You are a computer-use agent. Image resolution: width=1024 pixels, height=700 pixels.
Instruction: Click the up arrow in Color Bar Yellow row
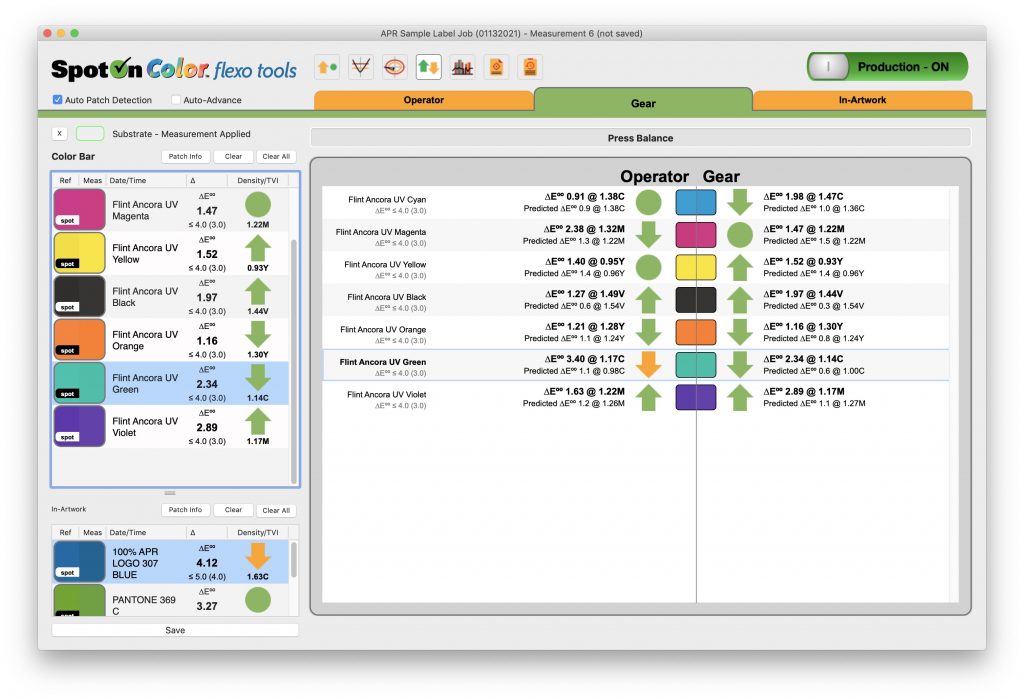coord(258,248)
